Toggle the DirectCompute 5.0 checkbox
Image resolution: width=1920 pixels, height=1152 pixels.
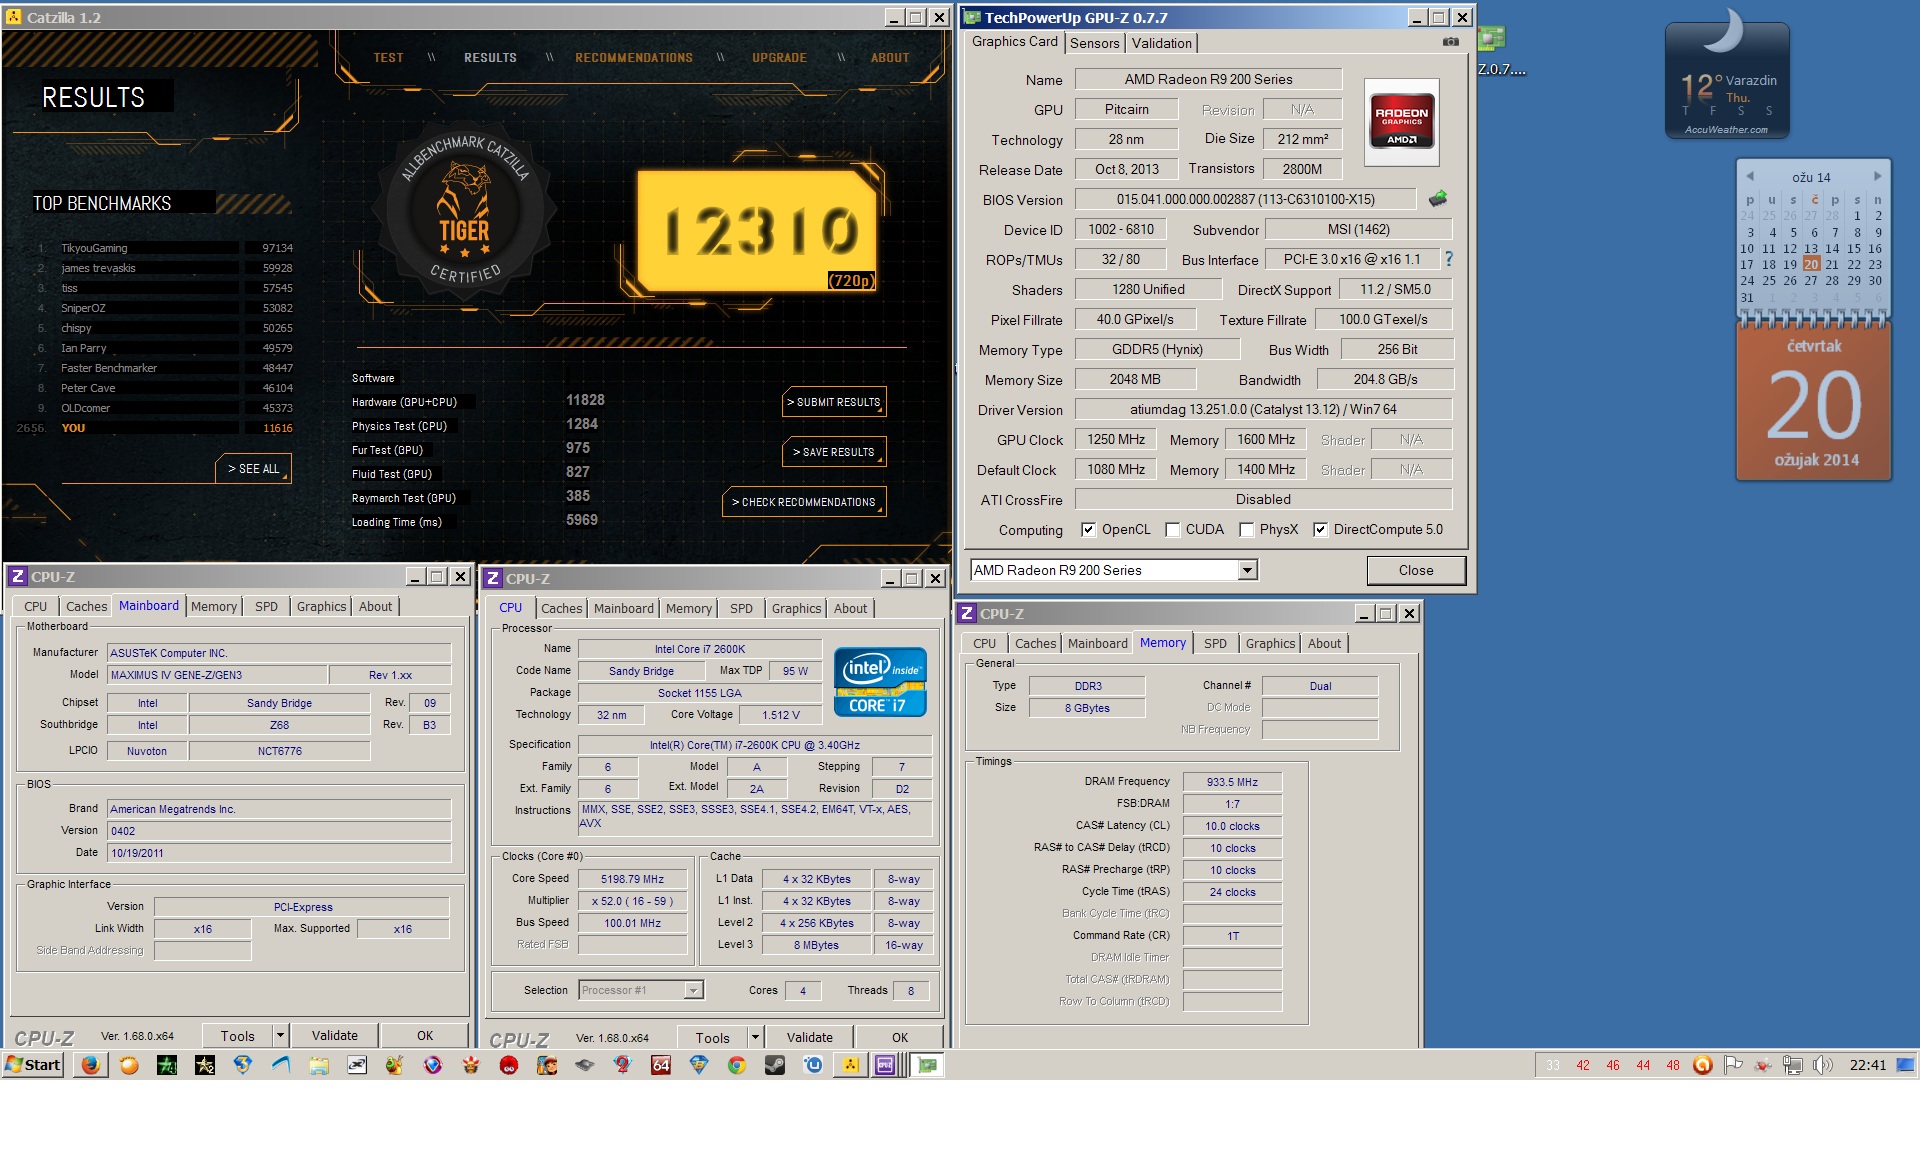point(1320,530)
